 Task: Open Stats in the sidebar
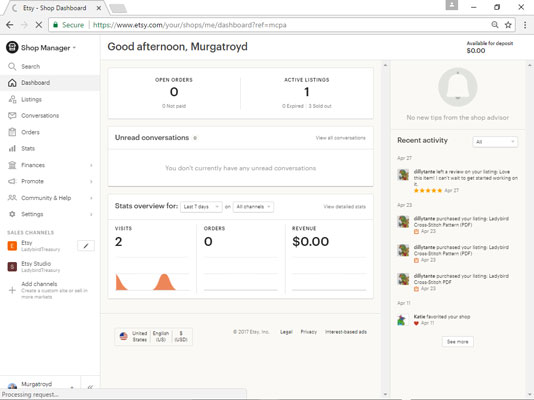tap(28, 148)
